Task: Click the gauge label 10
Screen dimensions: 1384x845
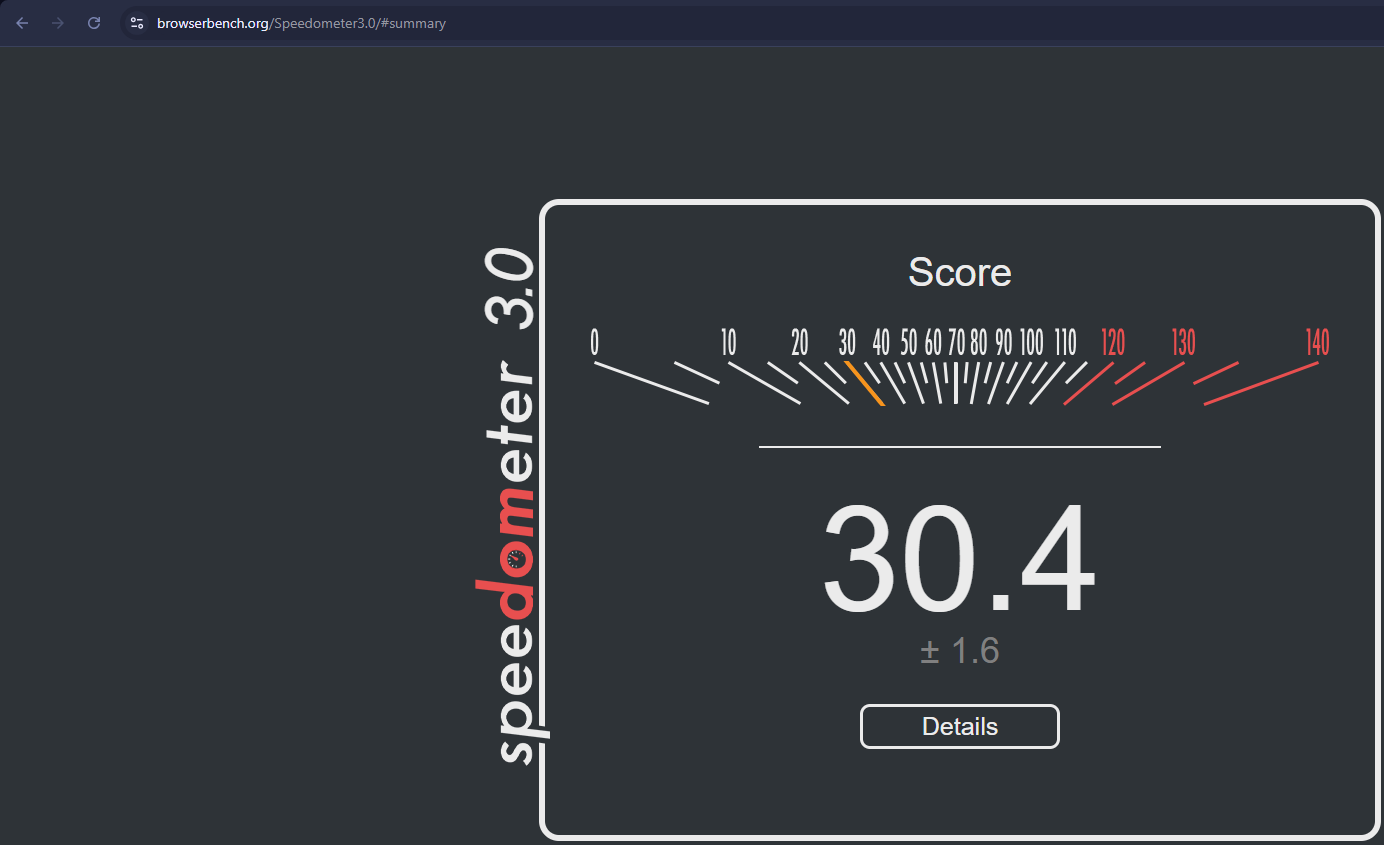Action: (729, 343)
